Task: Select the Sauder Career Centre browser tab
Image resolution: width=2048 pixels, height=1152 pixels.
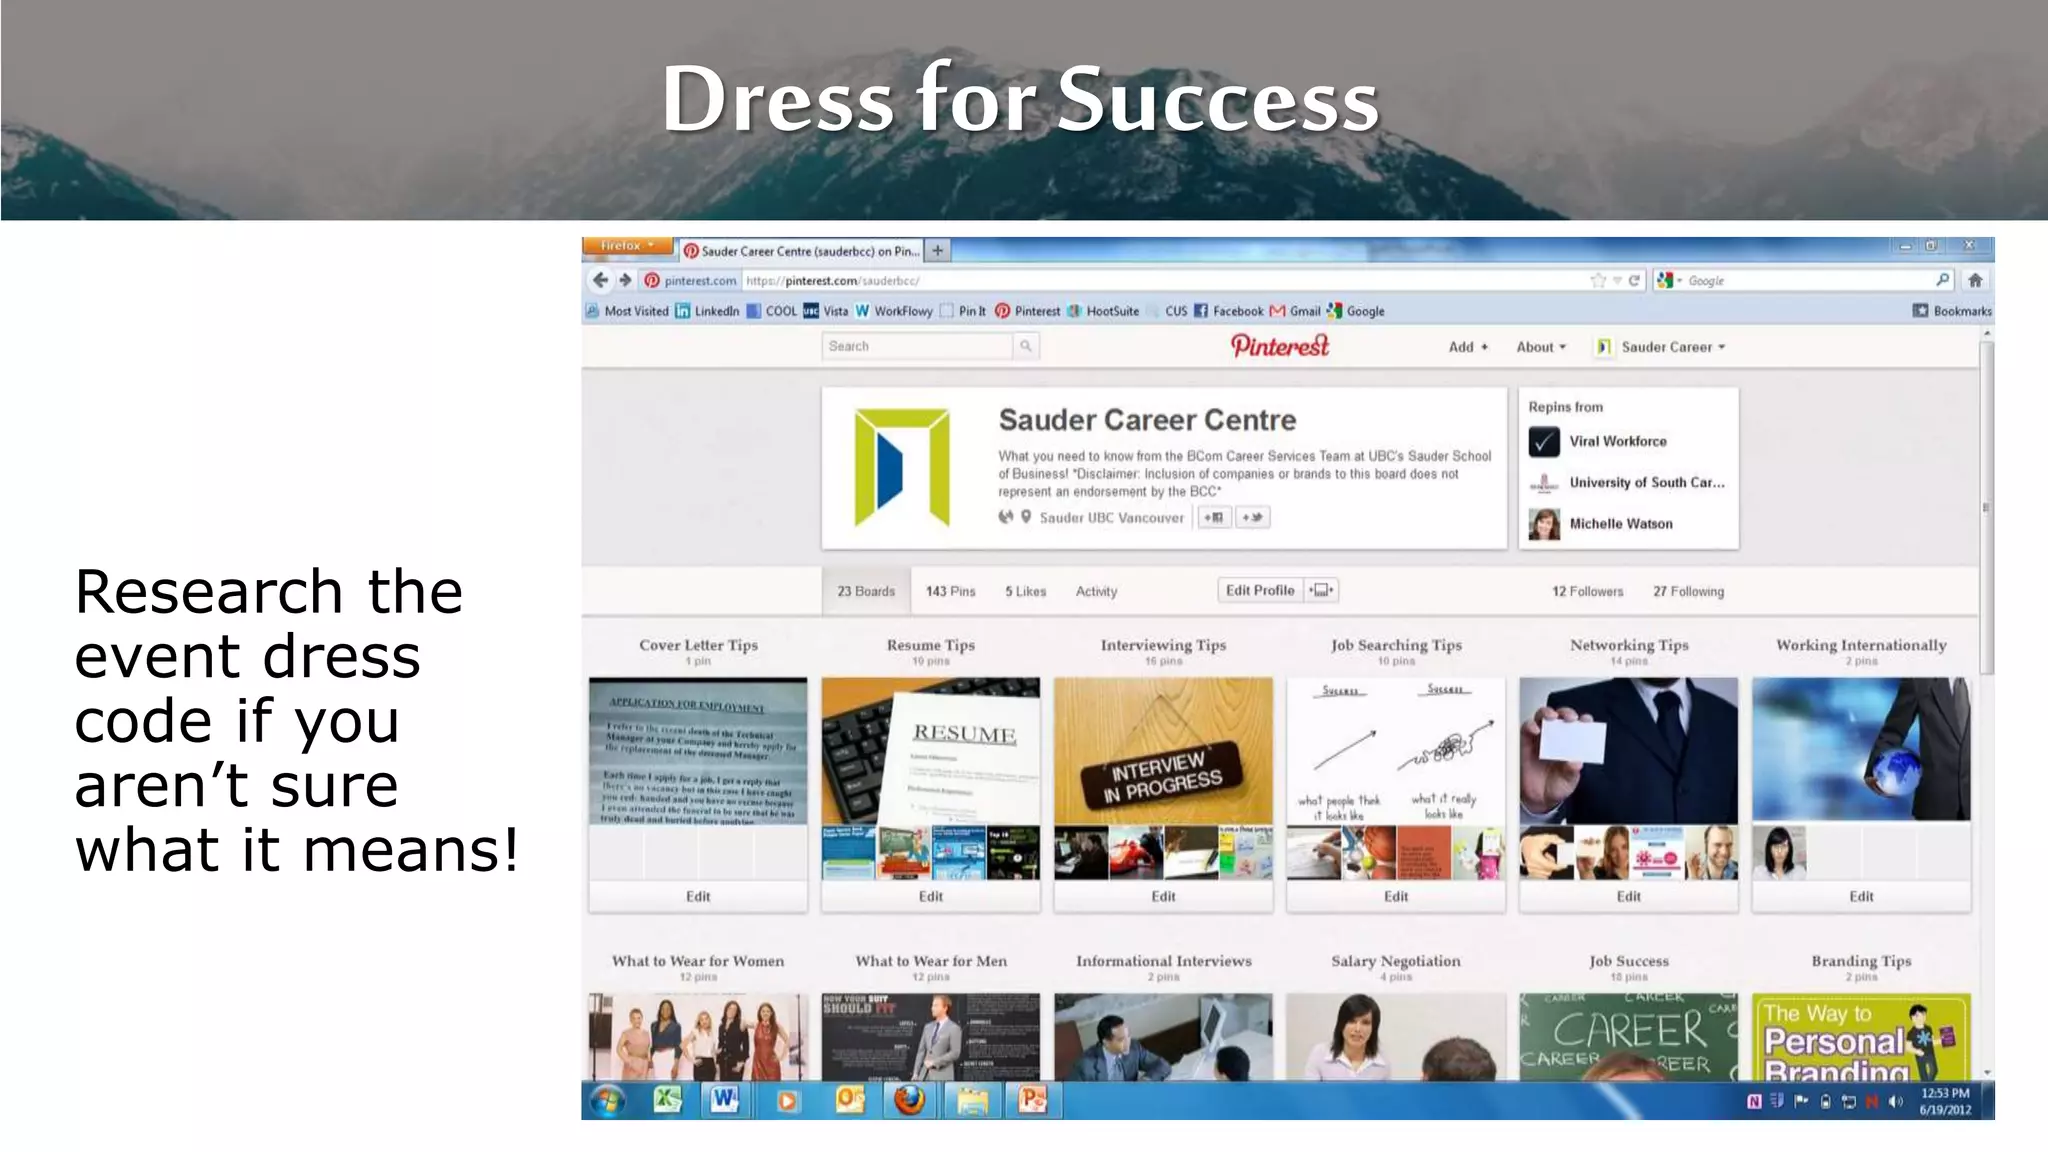Action: pyautogui.click(x=802, y=251)
